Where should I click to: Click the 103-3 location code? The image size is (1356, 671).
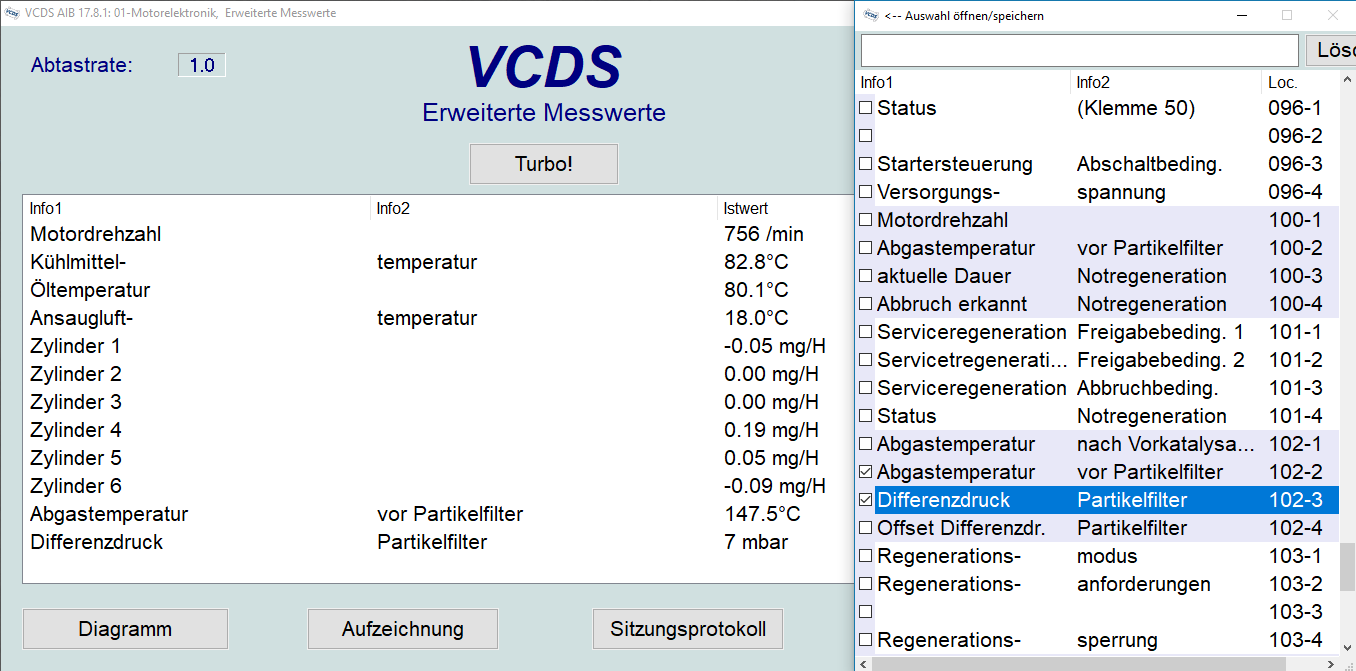pyautogui.click(x=1295, y=612)
